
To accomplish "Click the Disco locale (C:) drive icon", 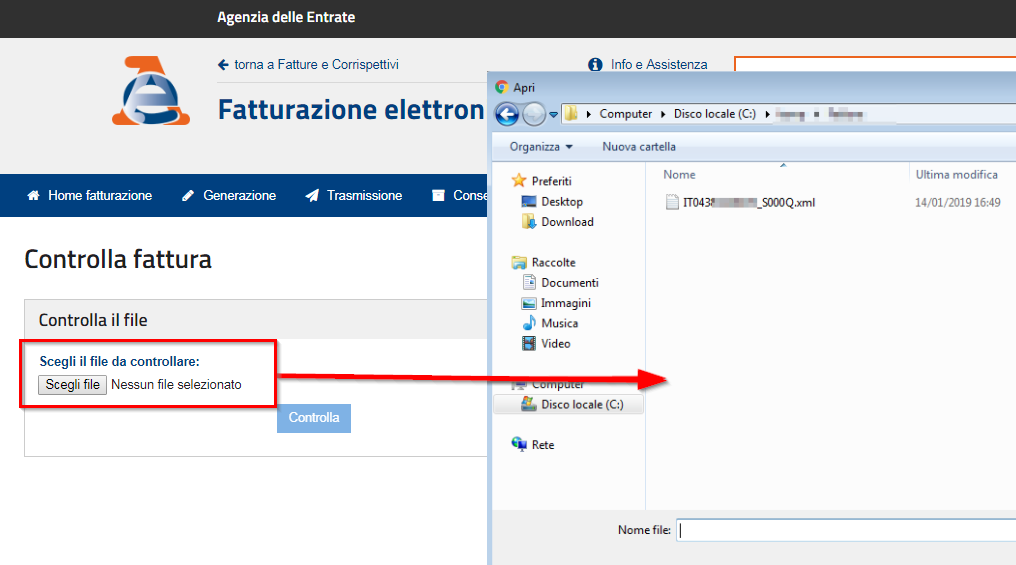I will click(529, 404).
